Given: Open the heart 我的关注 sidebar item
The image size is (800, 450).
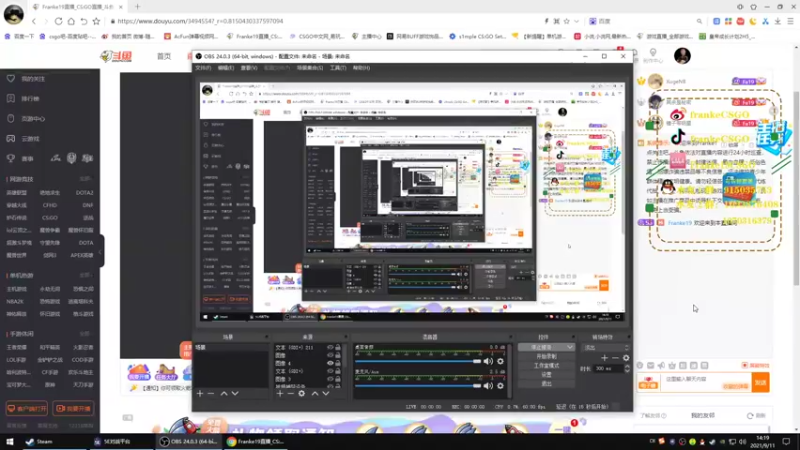Looking at the screenshot, I should (27, 79).
